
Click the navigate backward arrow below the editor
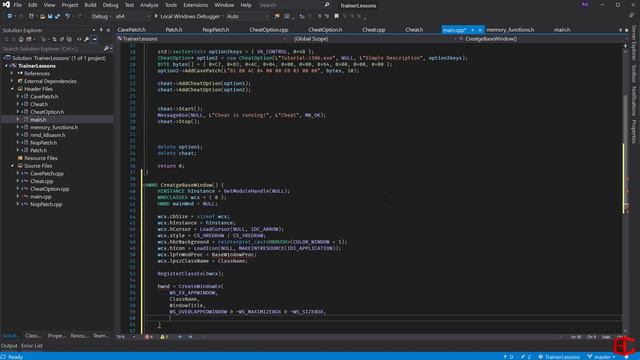pos(180,337)
